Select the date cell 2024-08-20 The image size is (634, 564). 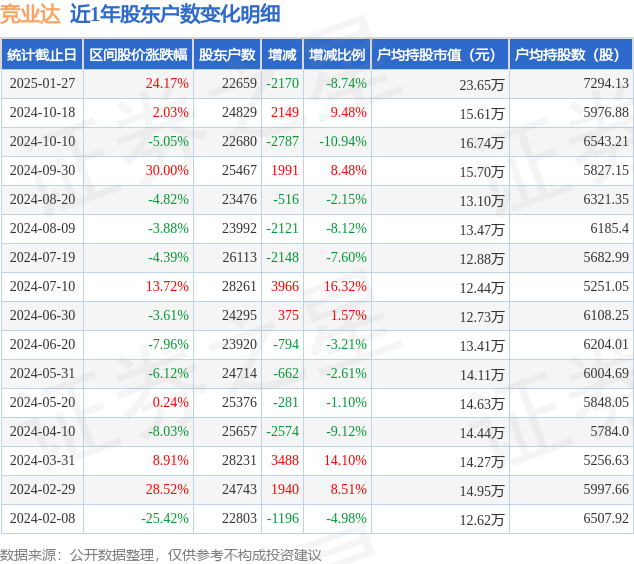point(42,199)
